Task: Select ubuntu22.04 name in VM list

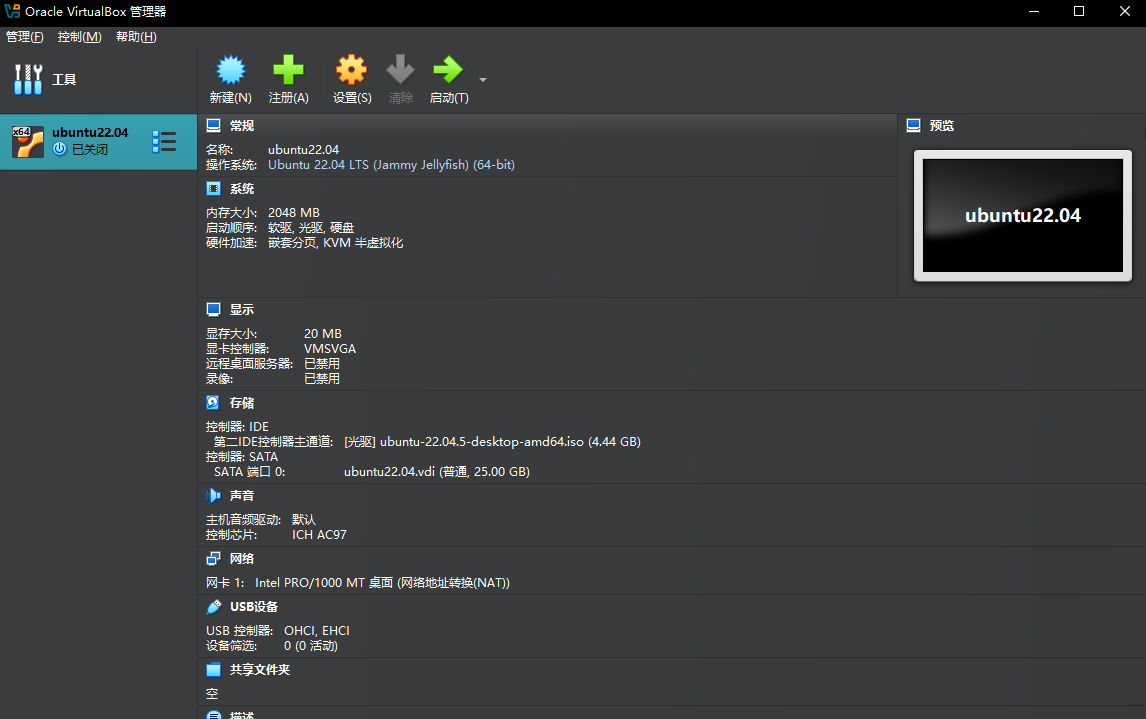Action: pos(90,132)
